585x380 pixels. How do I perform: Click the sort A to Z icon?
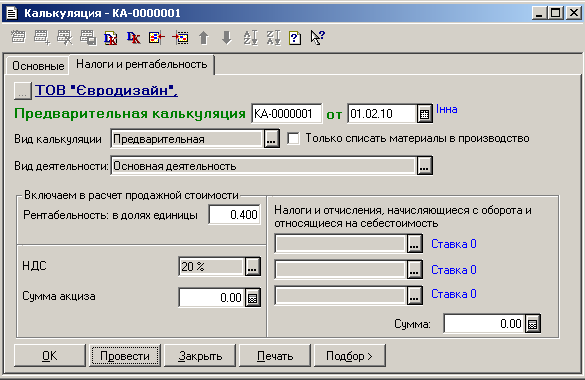pyautogui.click(x=250, y=37)
